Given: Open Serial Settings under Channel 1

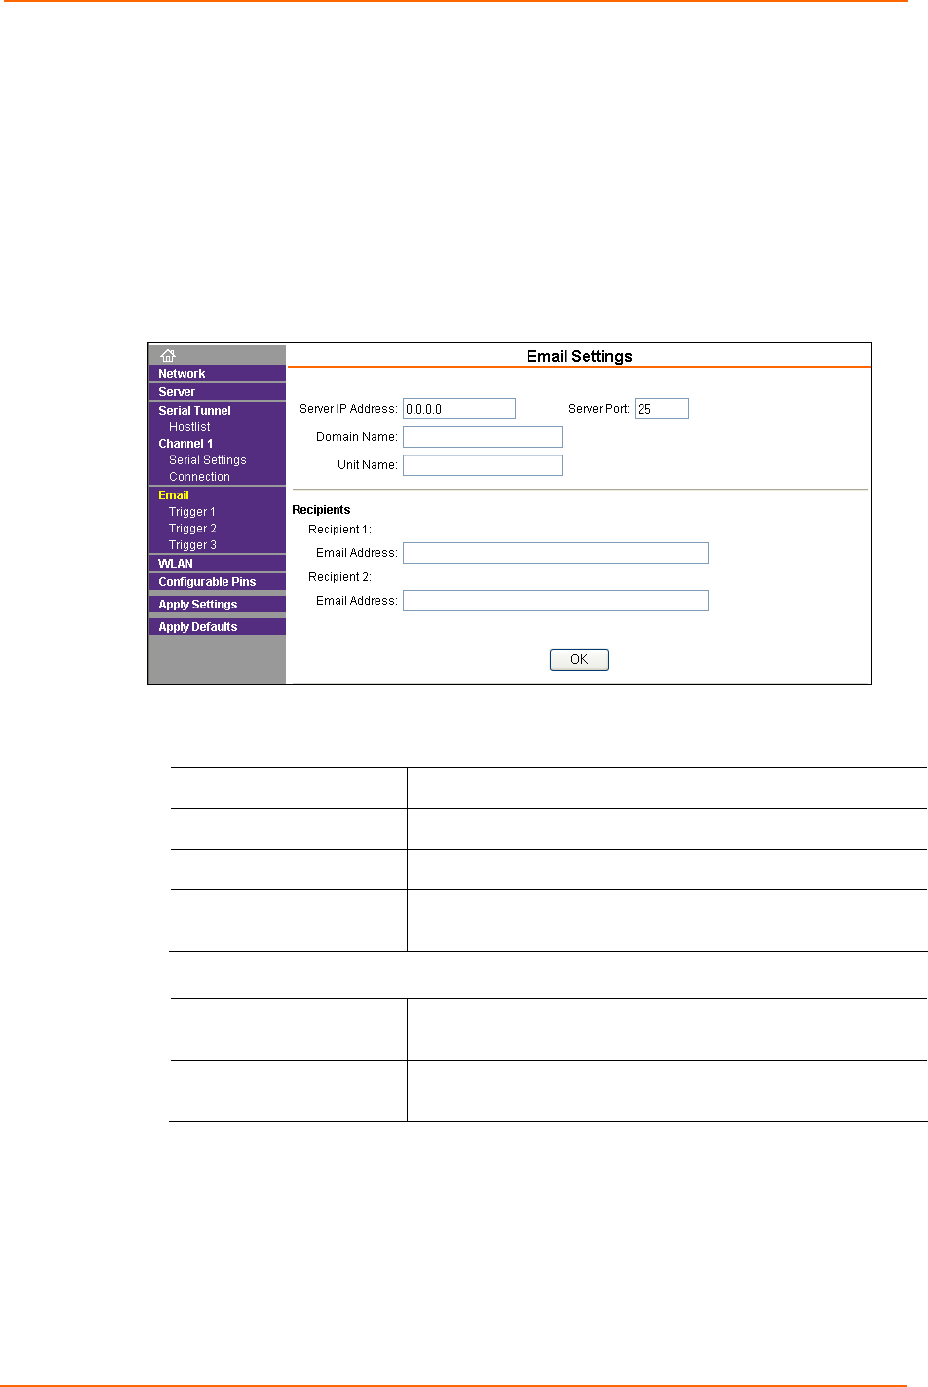Looking at the screenshot, I should coord(207,460).
